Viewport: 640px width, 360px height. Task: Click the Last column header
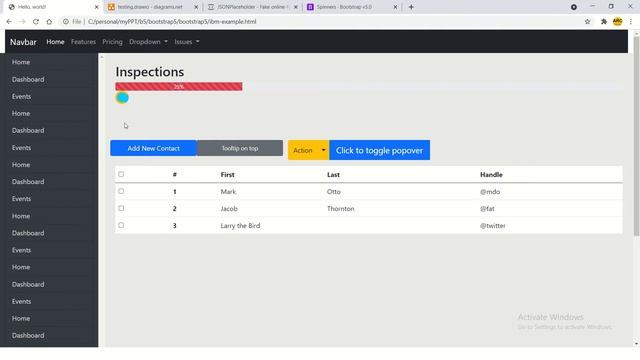tap(333, 175)
